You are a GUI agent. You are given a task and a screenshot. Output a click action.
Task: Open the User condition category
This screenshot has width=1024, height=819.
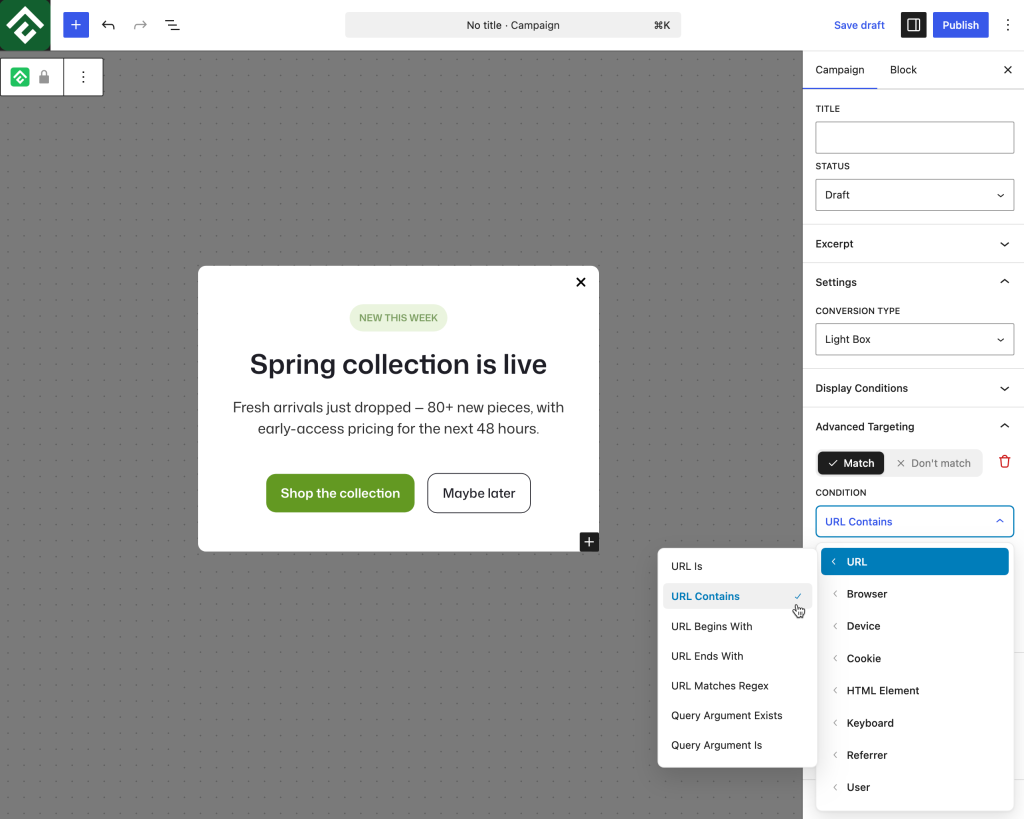coord(914,787)
